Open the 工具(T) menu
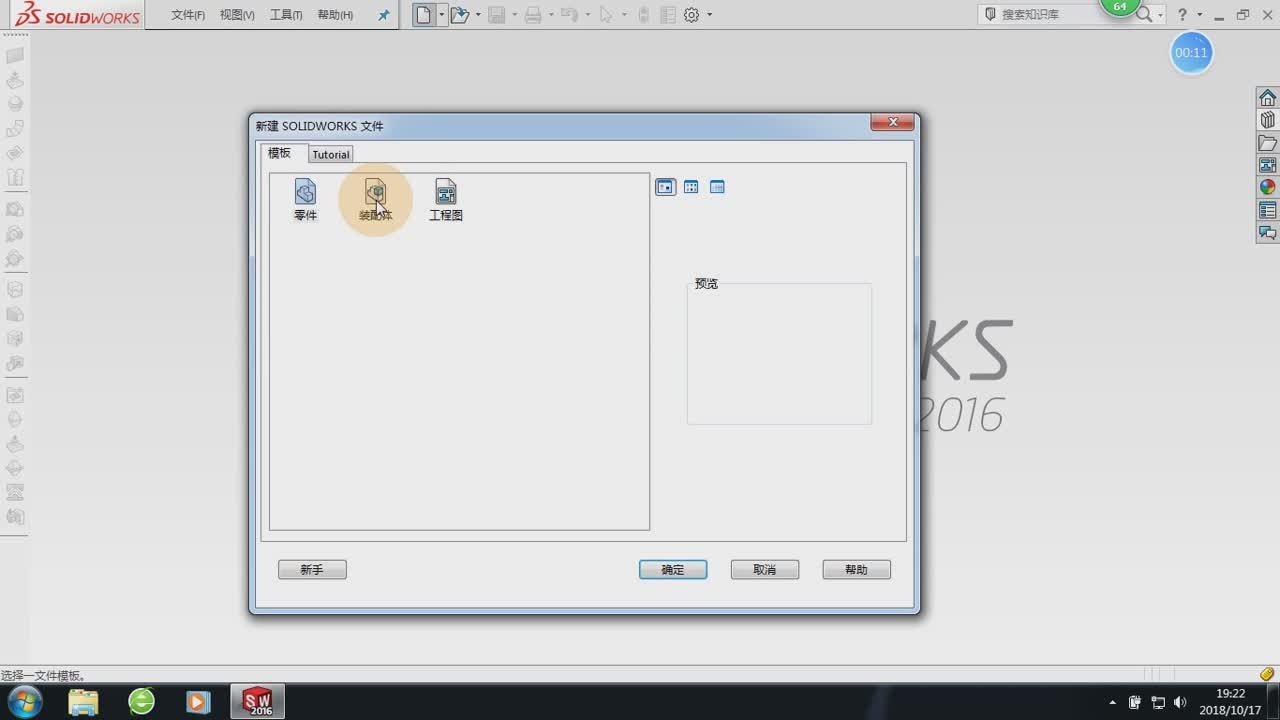1280x720 pixels. click(286, 15)
